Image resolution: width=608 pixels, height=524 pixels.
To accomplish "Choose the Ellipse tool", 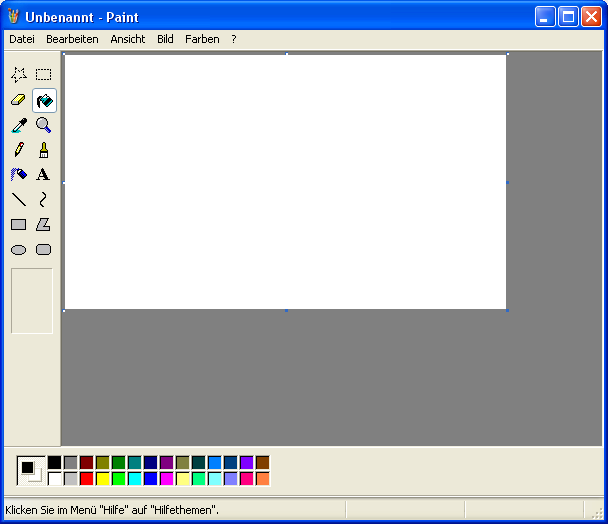I will [19, 249].
